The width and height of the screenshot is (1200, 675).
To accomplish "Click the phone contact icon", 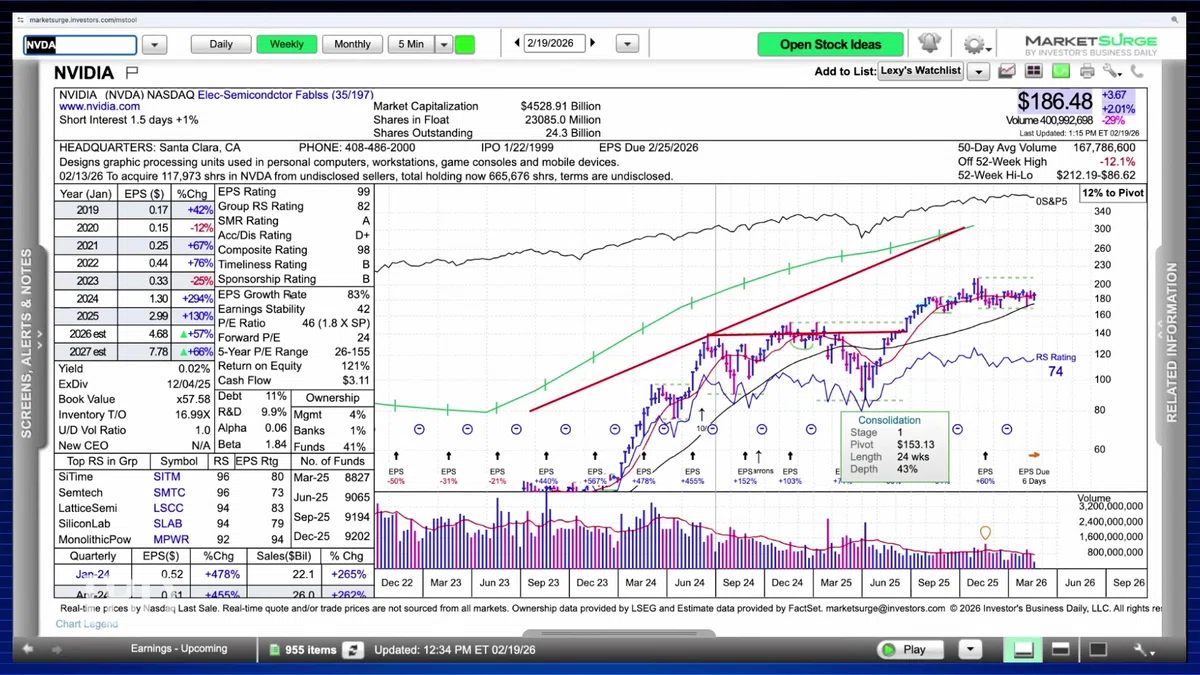I will tap(1137, 72).
